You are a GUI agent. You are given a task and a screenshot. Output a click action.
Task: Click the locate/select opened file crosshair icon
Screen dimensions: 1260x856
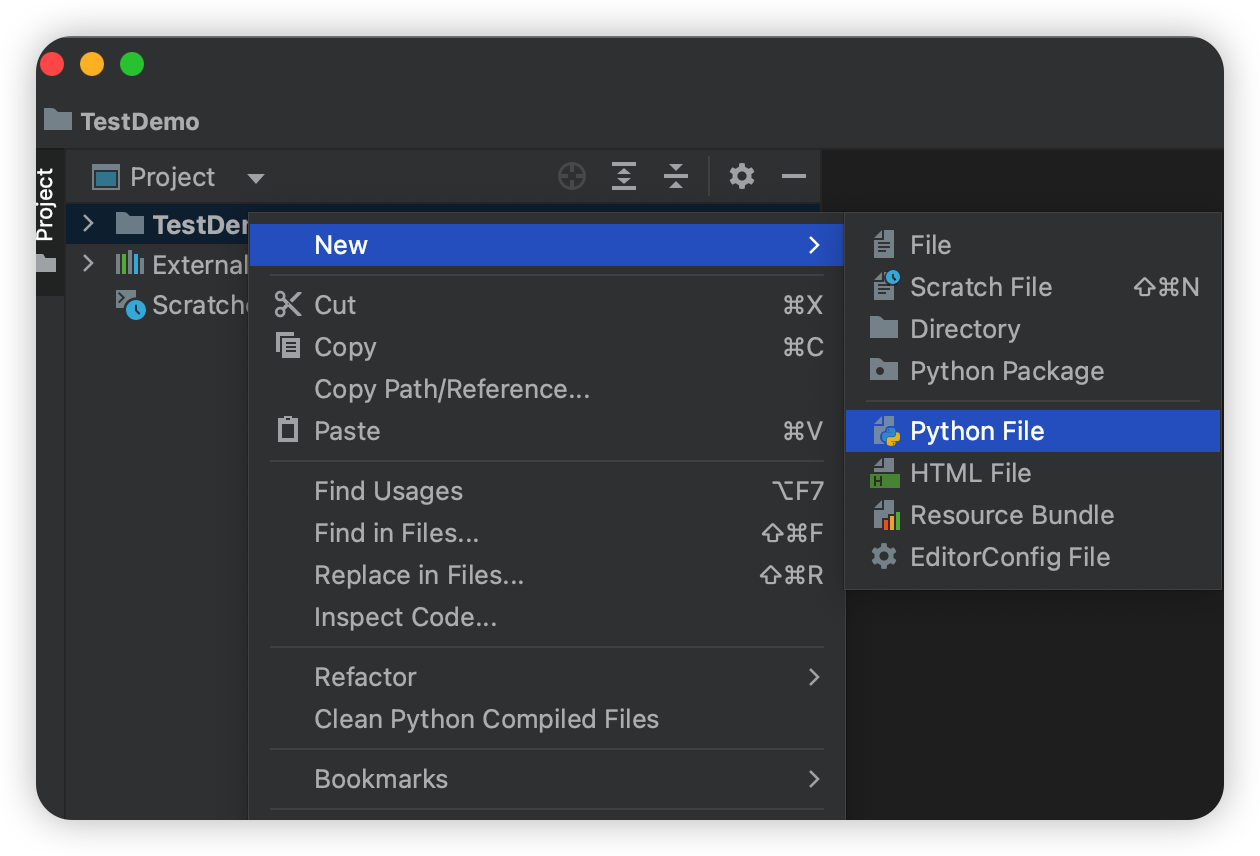click(571, 177)
